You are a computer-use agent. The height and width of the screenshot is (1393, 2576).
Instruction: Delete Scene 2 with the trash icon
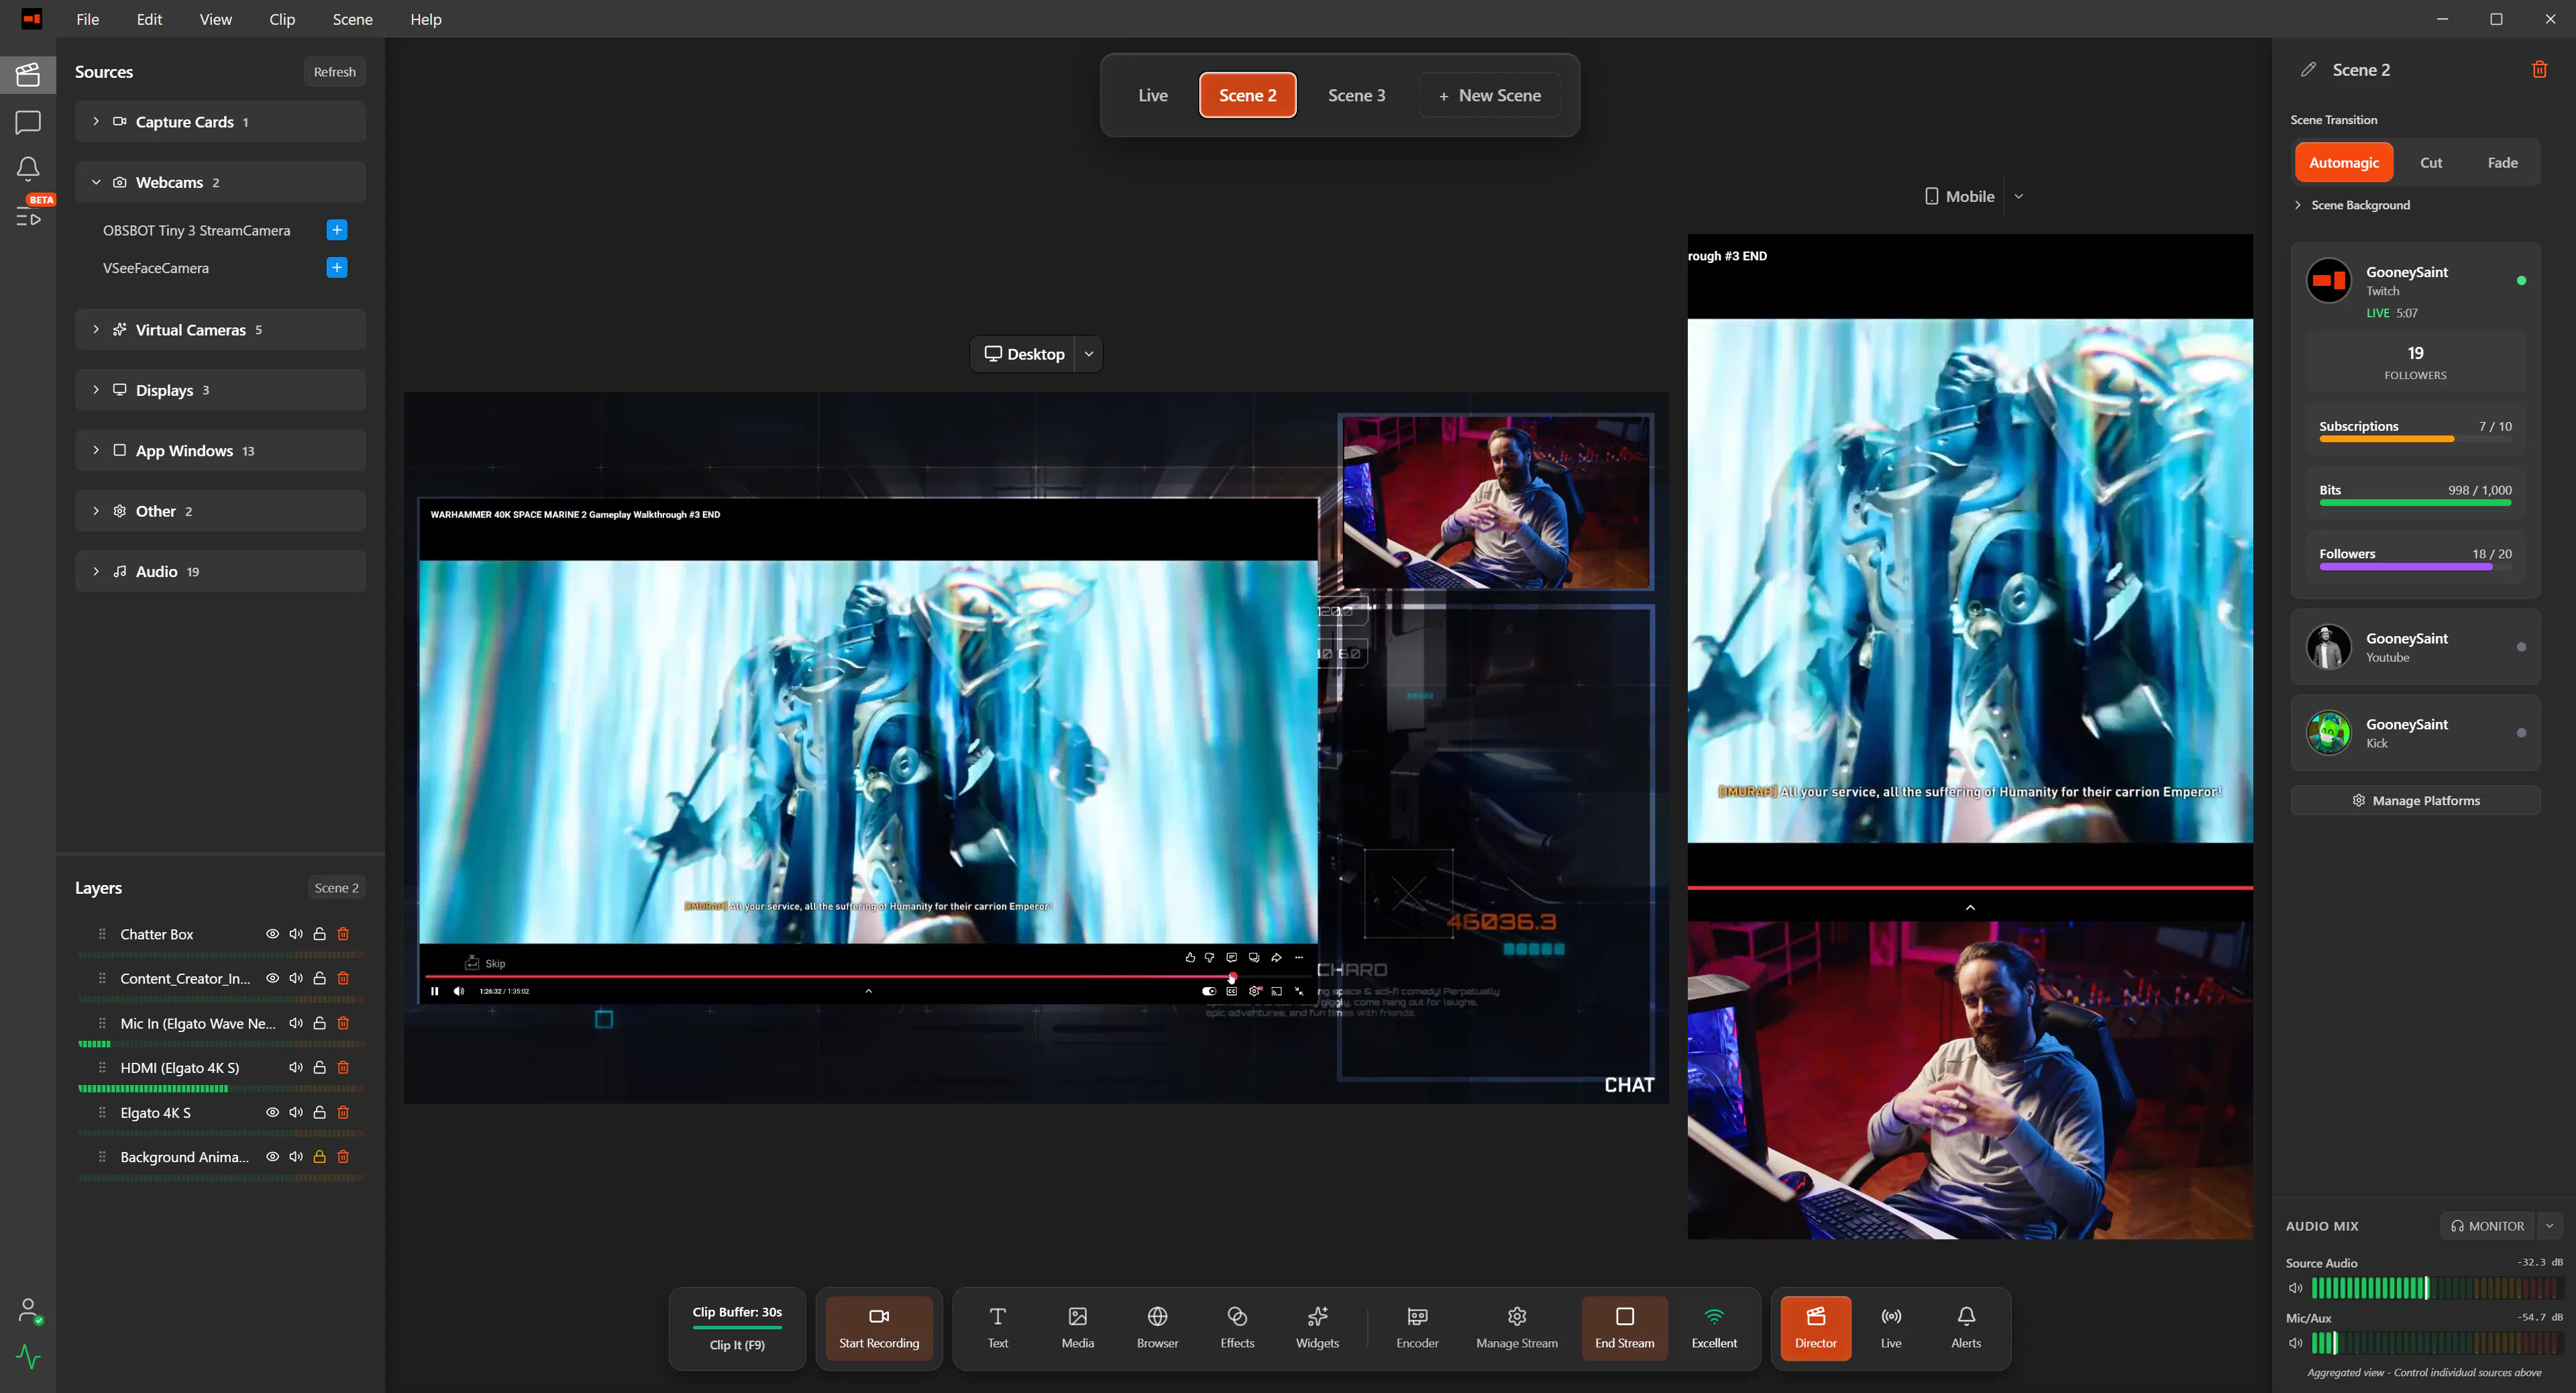click(x=2539, y=69)
